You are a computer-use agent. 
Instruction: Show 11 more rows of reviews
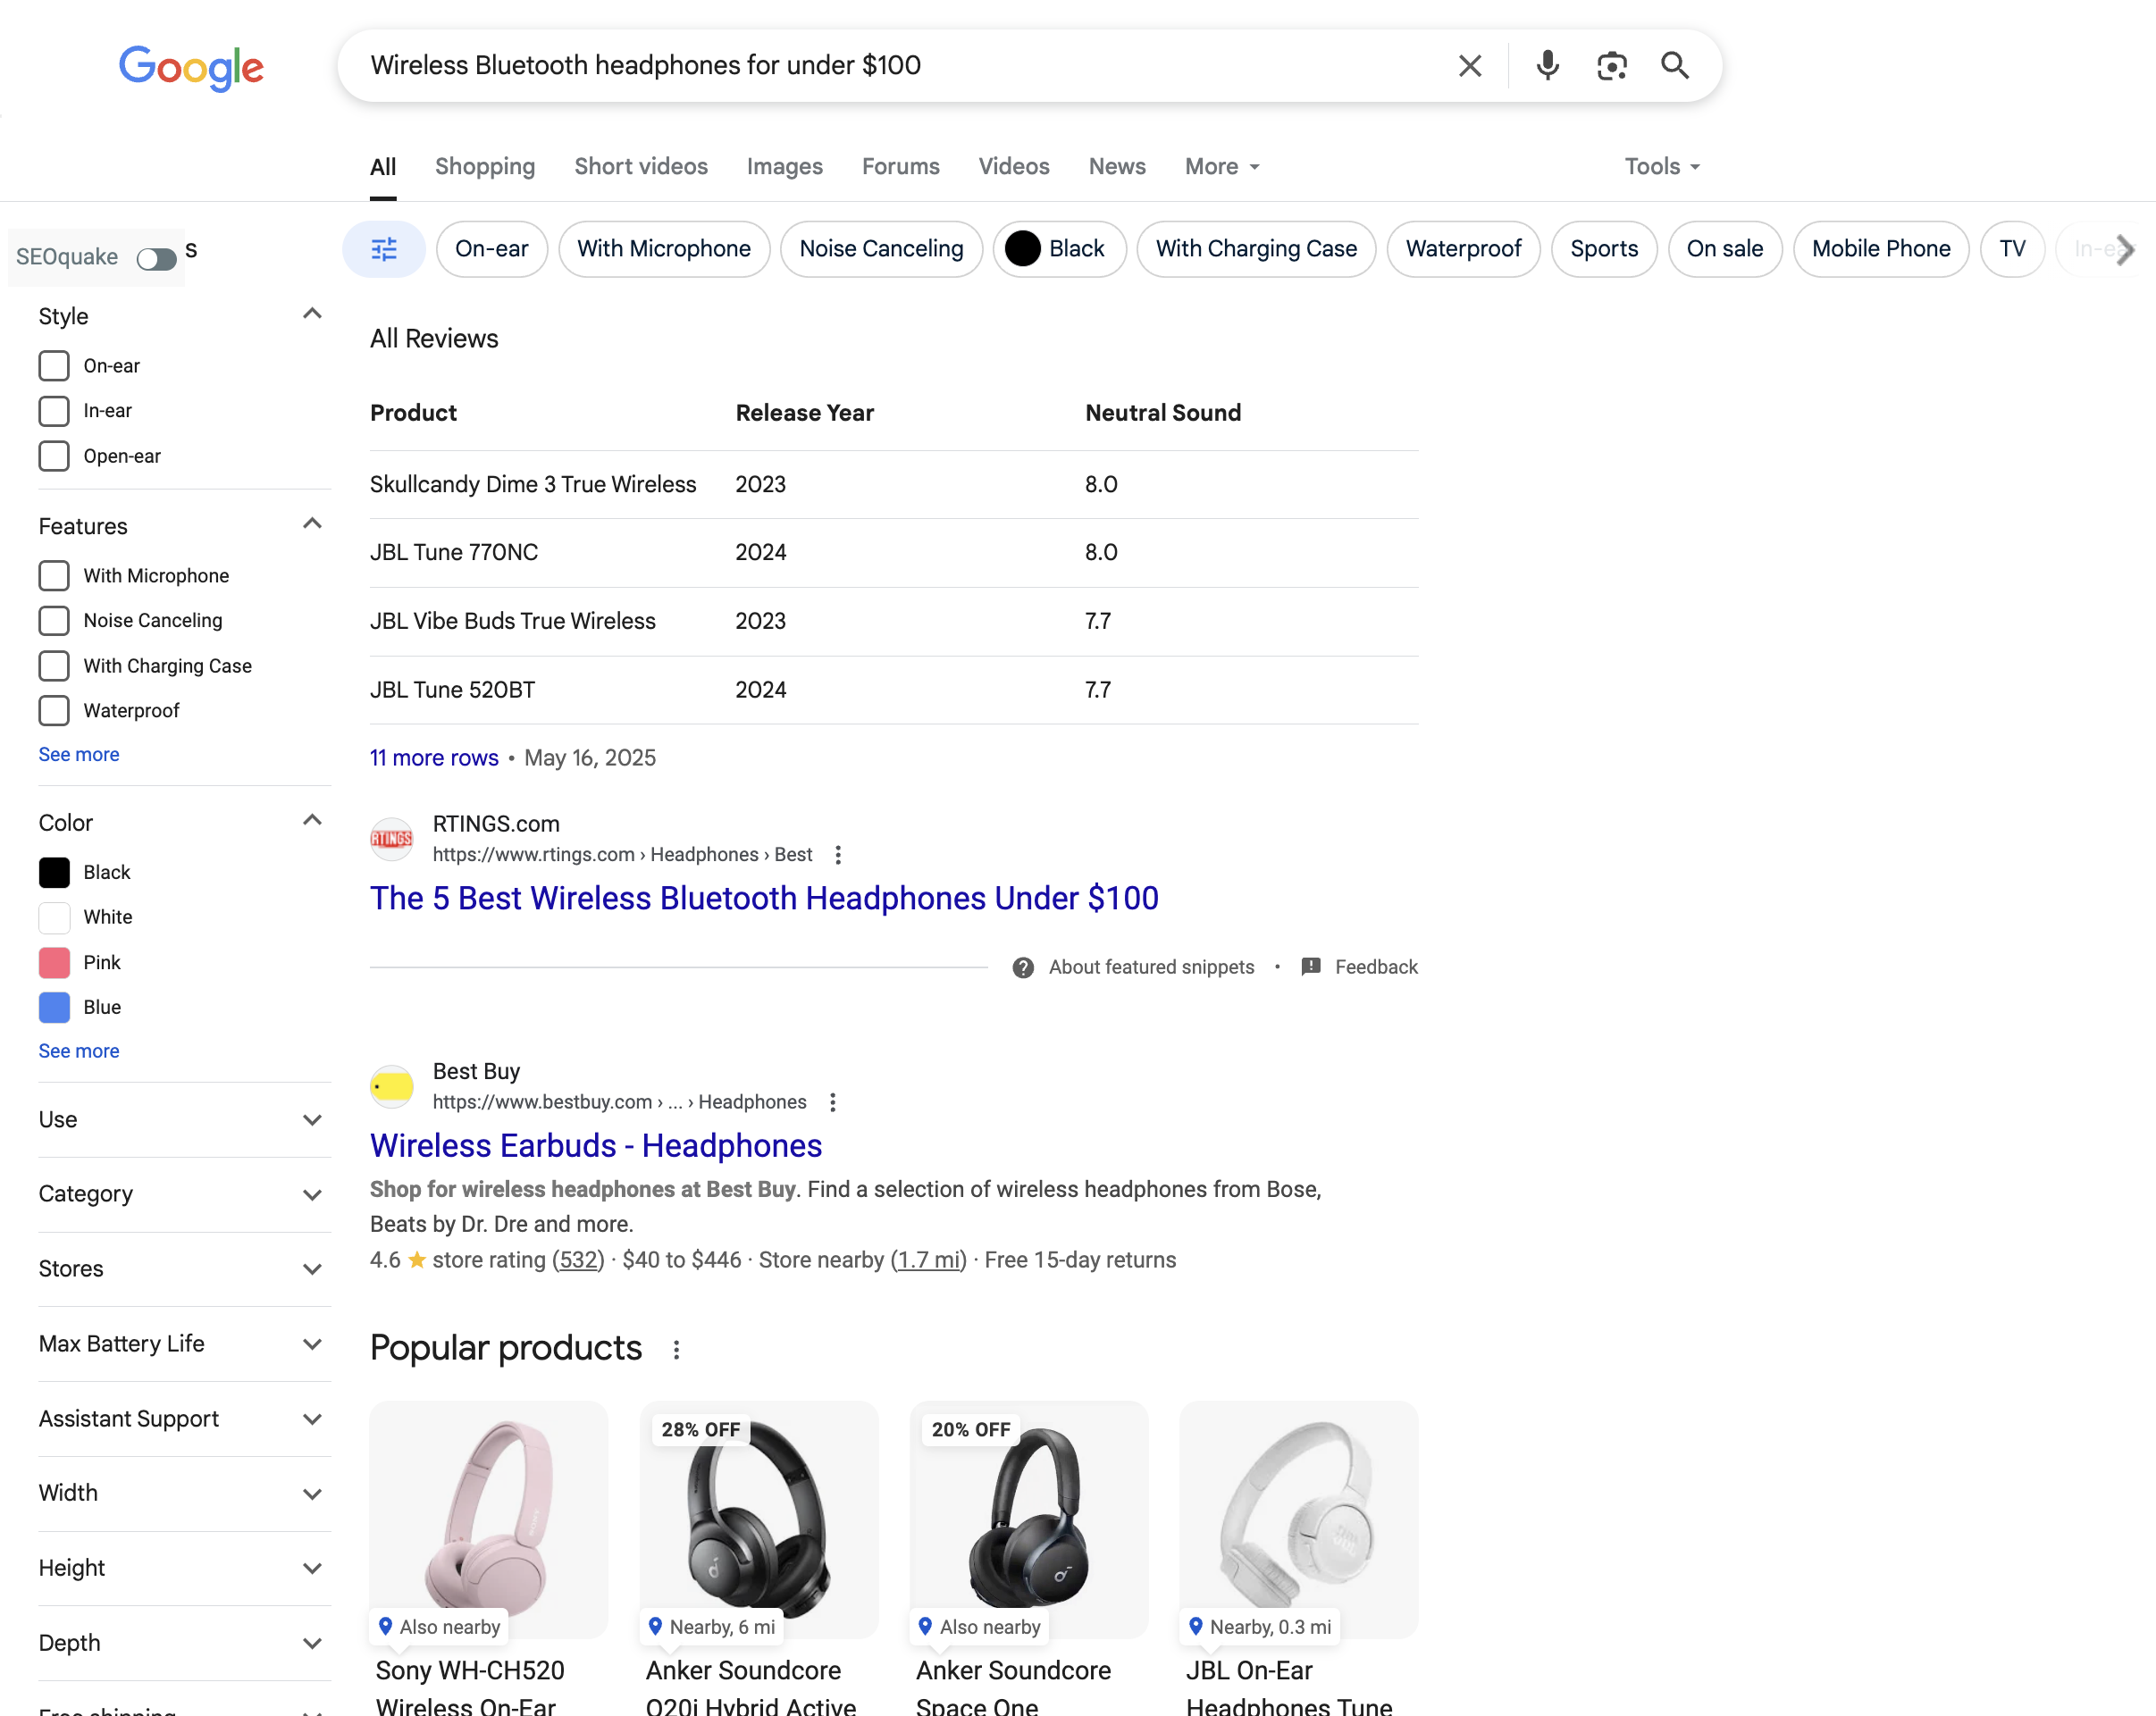(433, 758)
